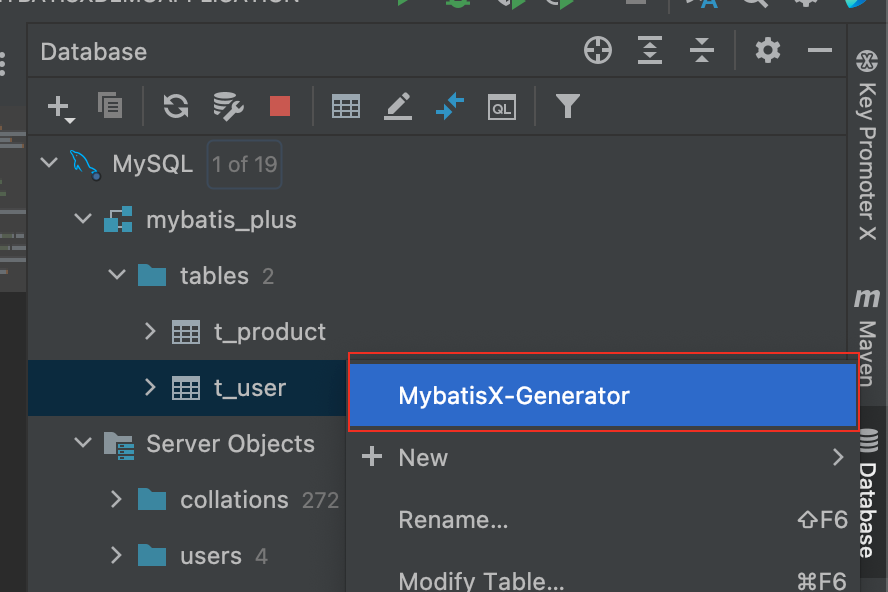Viewport: 888px width, 592px height.
Task: Click the expand all icon in the header
Action: point(650,50)
